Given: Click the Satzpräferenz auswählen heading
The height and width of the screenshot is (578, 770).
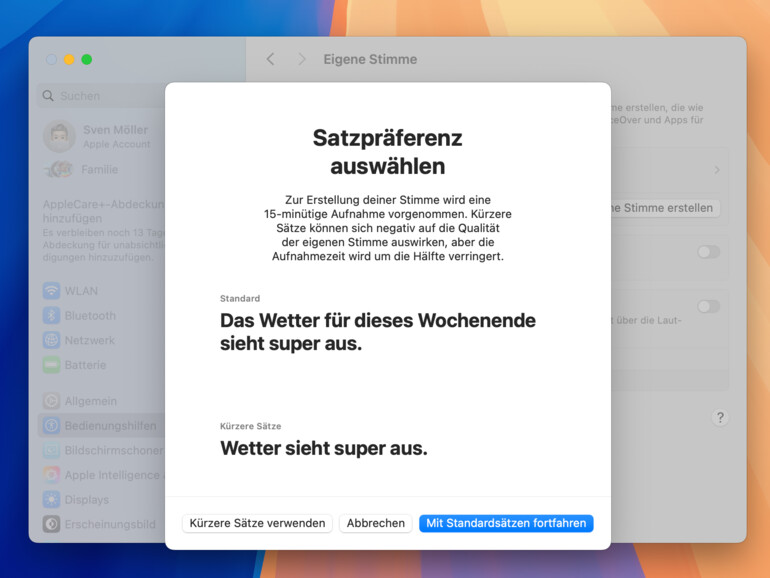Looking at the screenshot, I should point(387,152).
